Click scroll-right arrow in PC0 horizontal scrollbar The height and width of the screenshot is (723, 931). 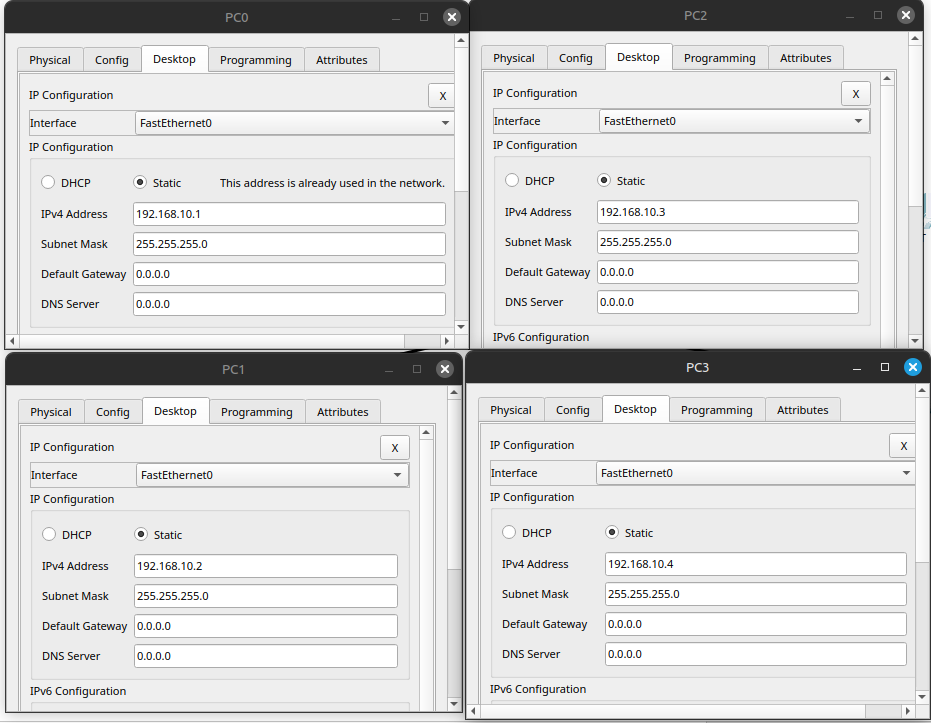[x=446, y=341]
